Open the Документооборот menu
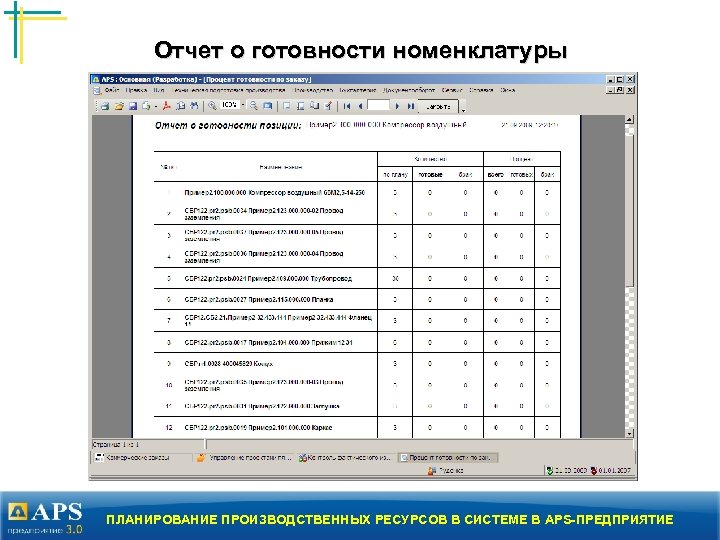Screen dimensions: 720x540 409,90
